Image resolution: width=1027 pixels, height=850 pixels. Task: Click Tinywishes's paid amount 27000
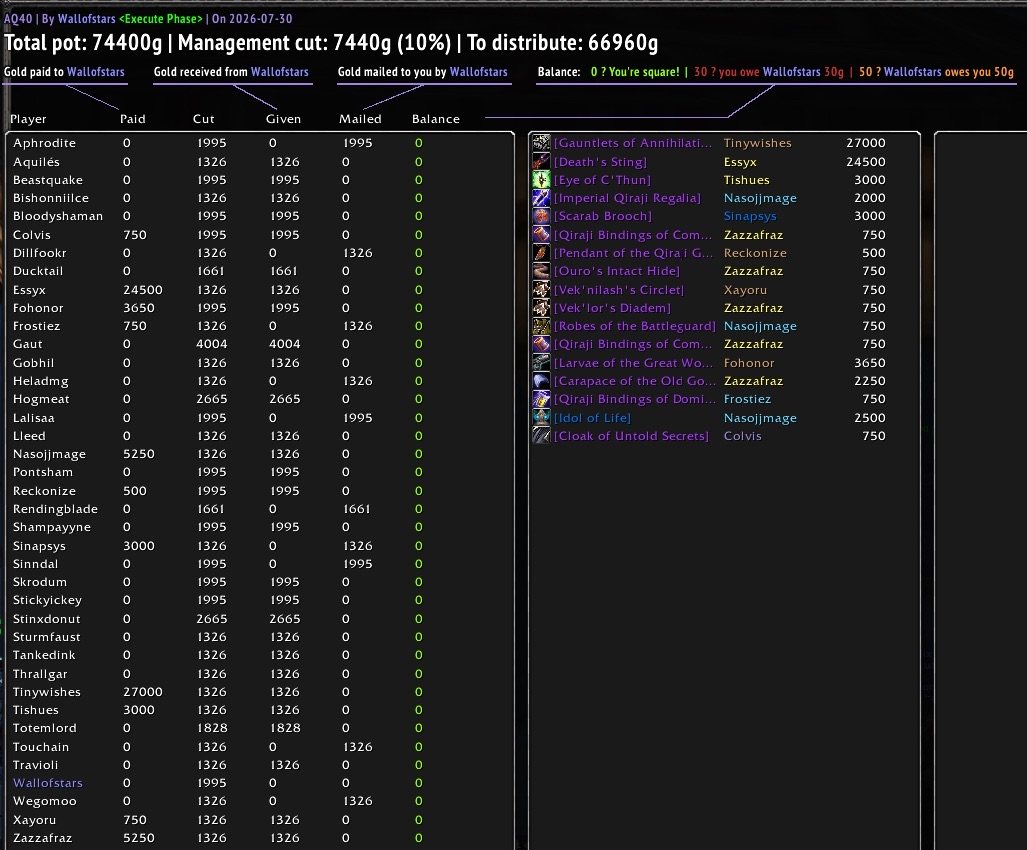click(x=143, y=692)
